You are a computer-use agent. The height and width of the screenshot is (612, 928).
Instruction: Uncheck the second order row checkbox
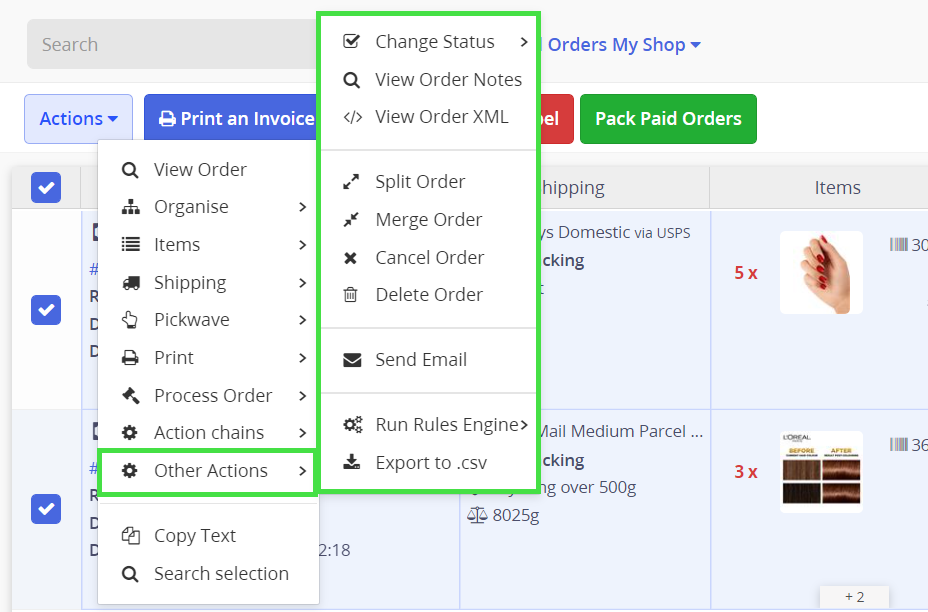[x=46, y=509]
